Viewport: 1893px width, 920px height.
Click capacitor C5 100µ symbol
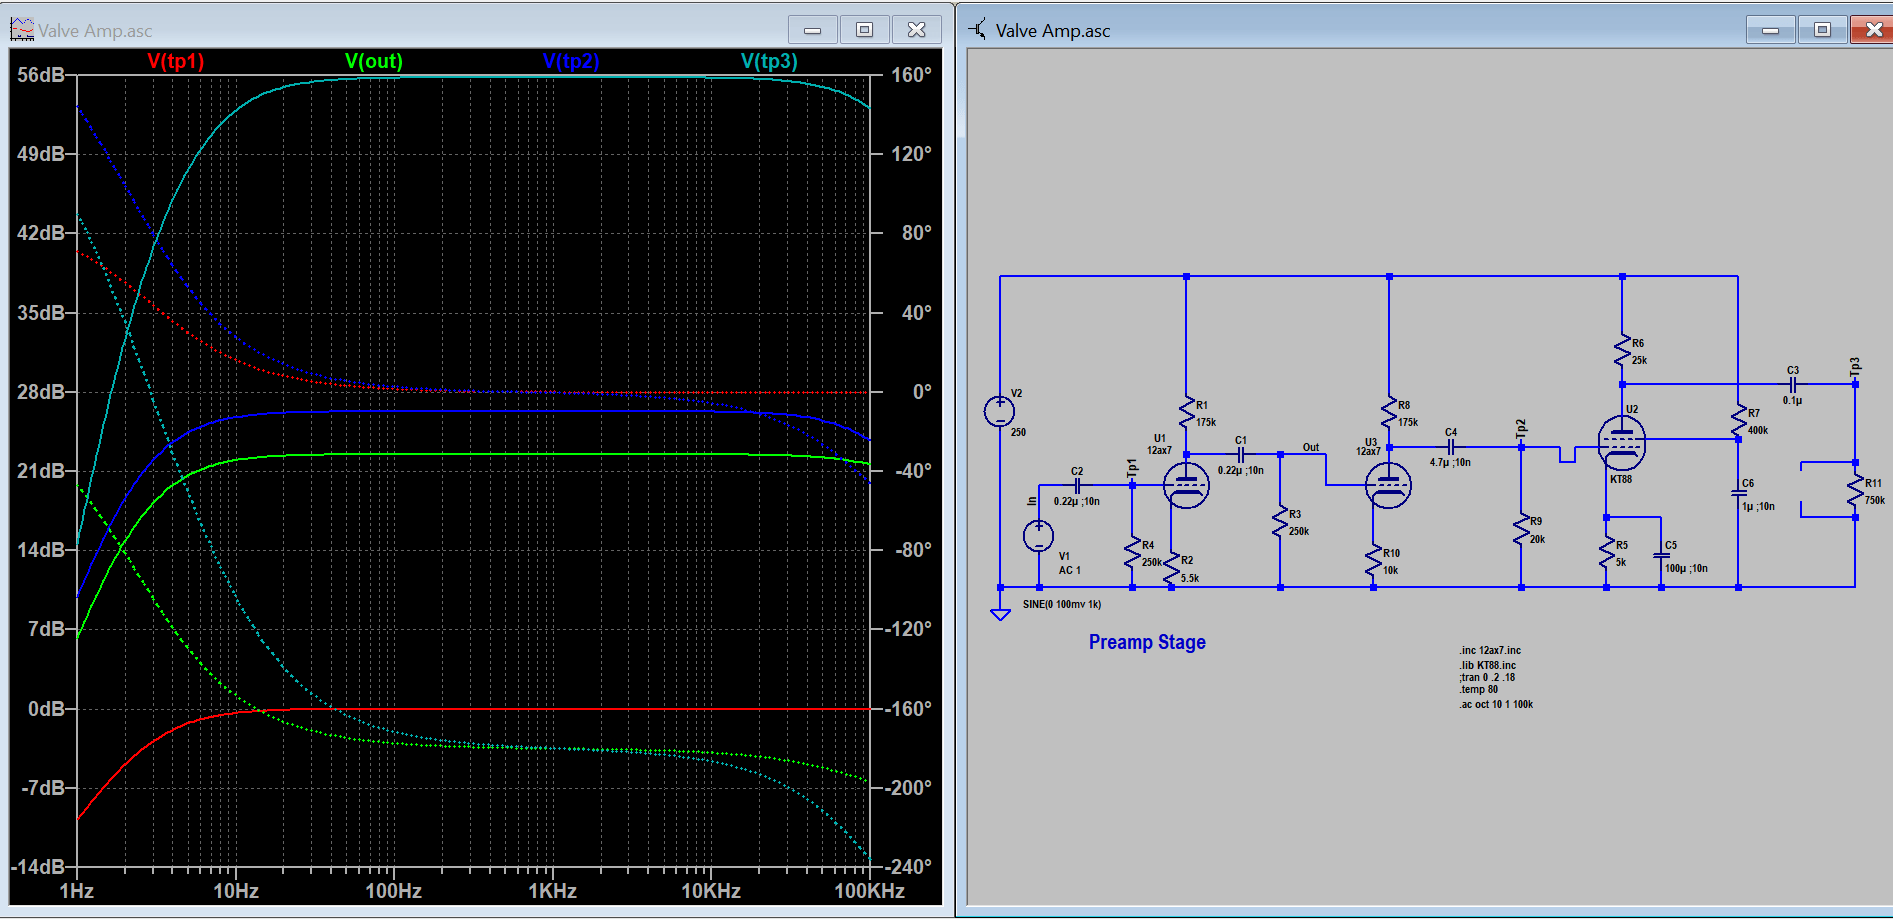coord(1661,555)
